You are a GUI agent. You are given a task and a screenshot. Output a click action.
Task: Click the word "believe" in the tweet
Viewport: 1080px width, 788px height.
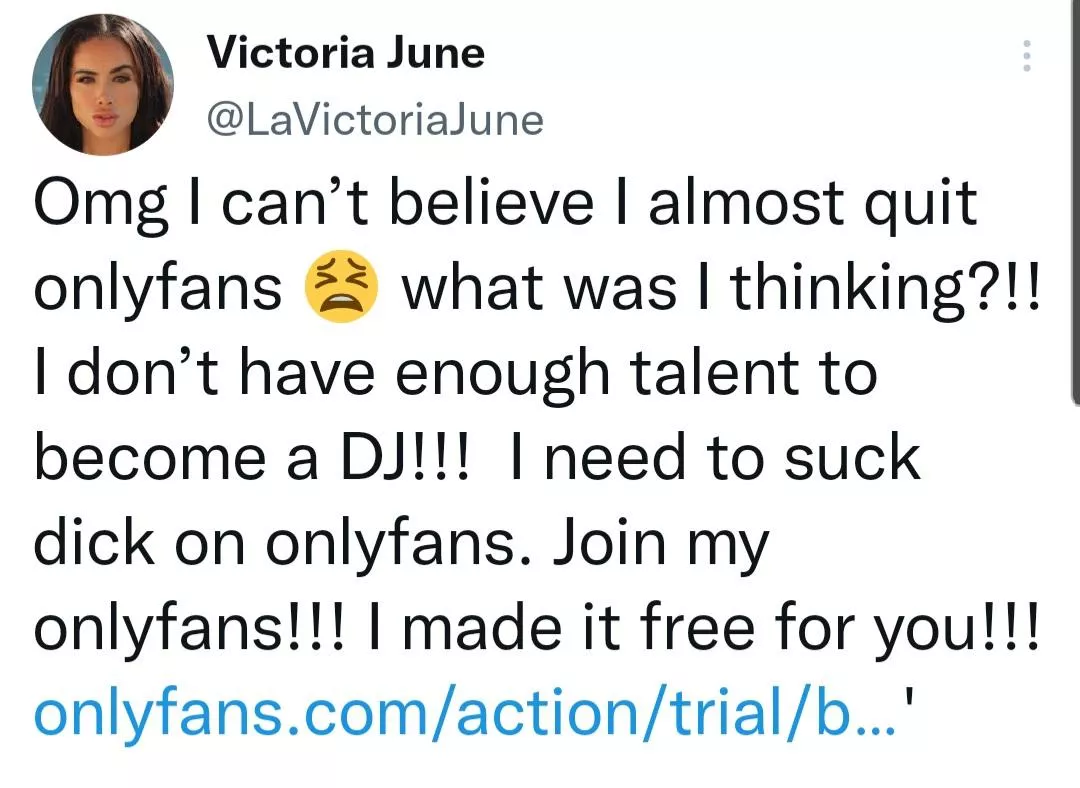[x=489, y=204]
